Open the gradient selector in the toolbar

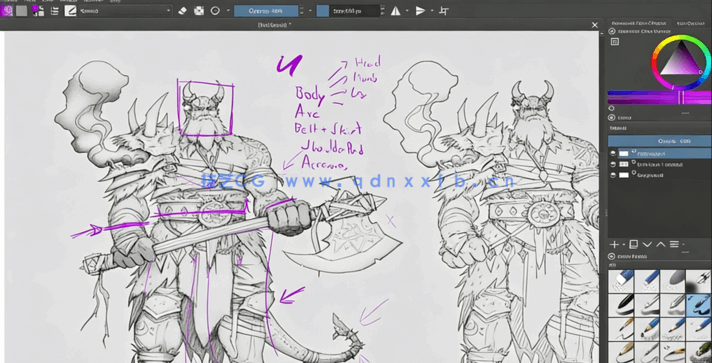coord(6,10)
